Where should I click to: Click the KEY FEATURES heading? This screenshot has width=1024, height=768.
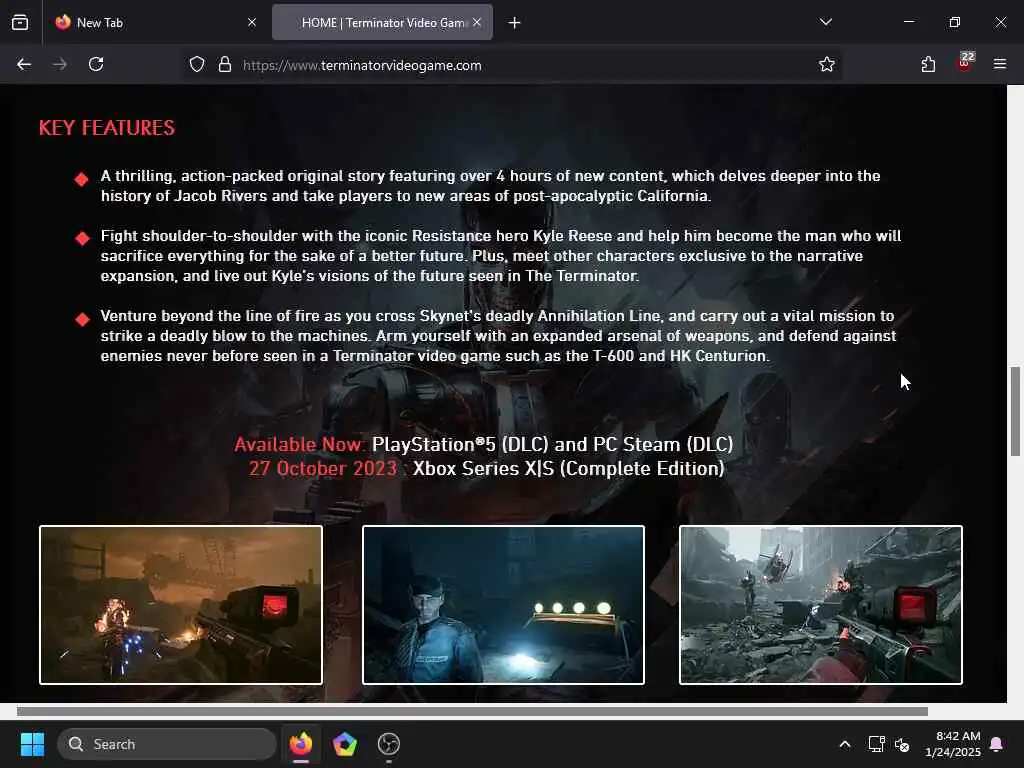coord(107,127)
